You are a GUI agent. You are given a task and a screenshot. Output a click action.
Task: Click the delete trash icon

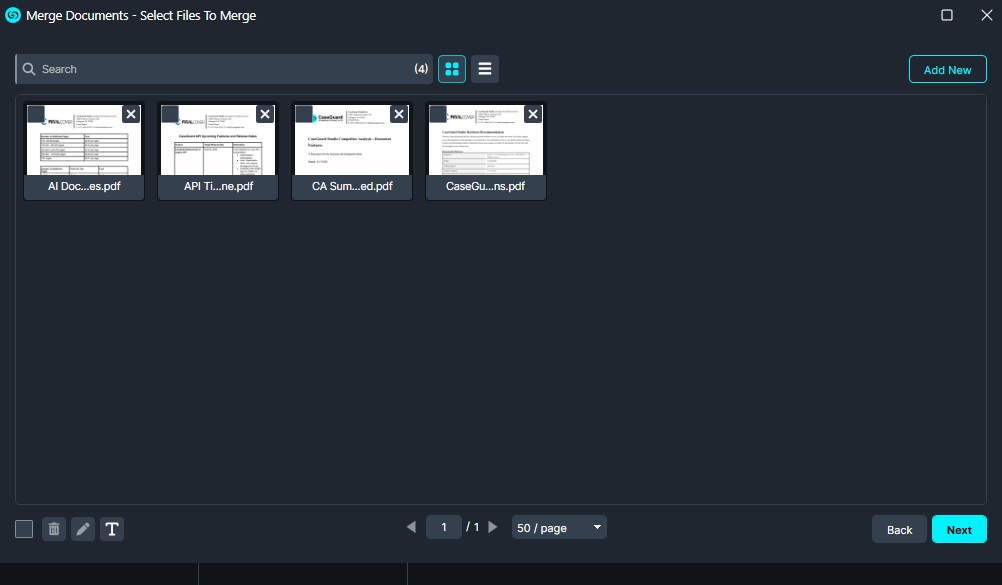[54, 528]
